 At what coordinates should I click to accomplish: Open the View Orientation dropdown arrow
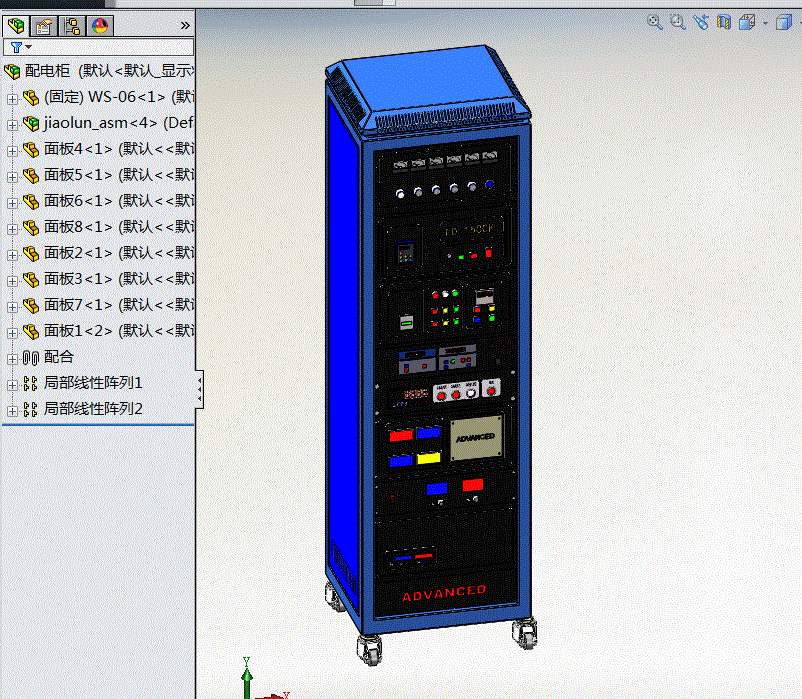click(764, 22)
